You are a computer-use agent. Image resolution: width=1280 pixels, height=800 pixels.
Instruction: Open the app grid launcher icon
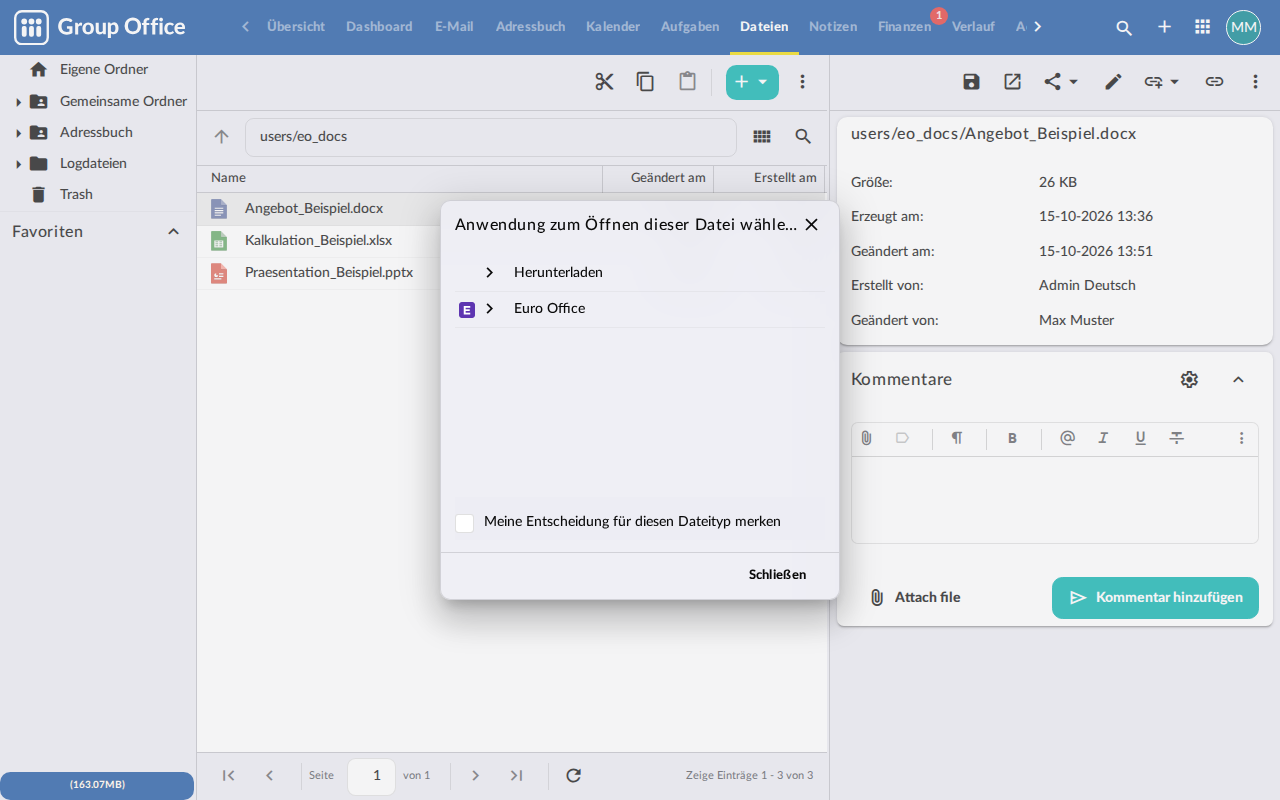[x=1203, y=27]
